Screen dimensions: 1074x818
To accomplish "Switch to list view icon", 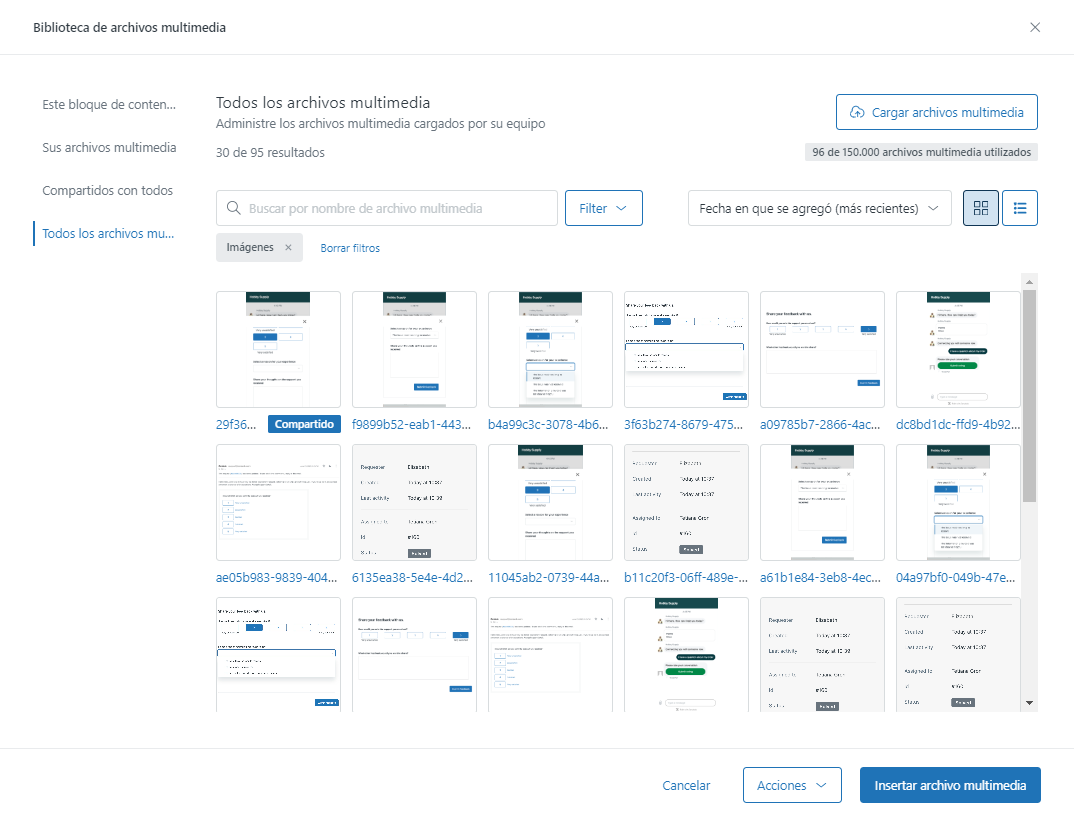I will pyautogui.click(x=1020, y=208).
